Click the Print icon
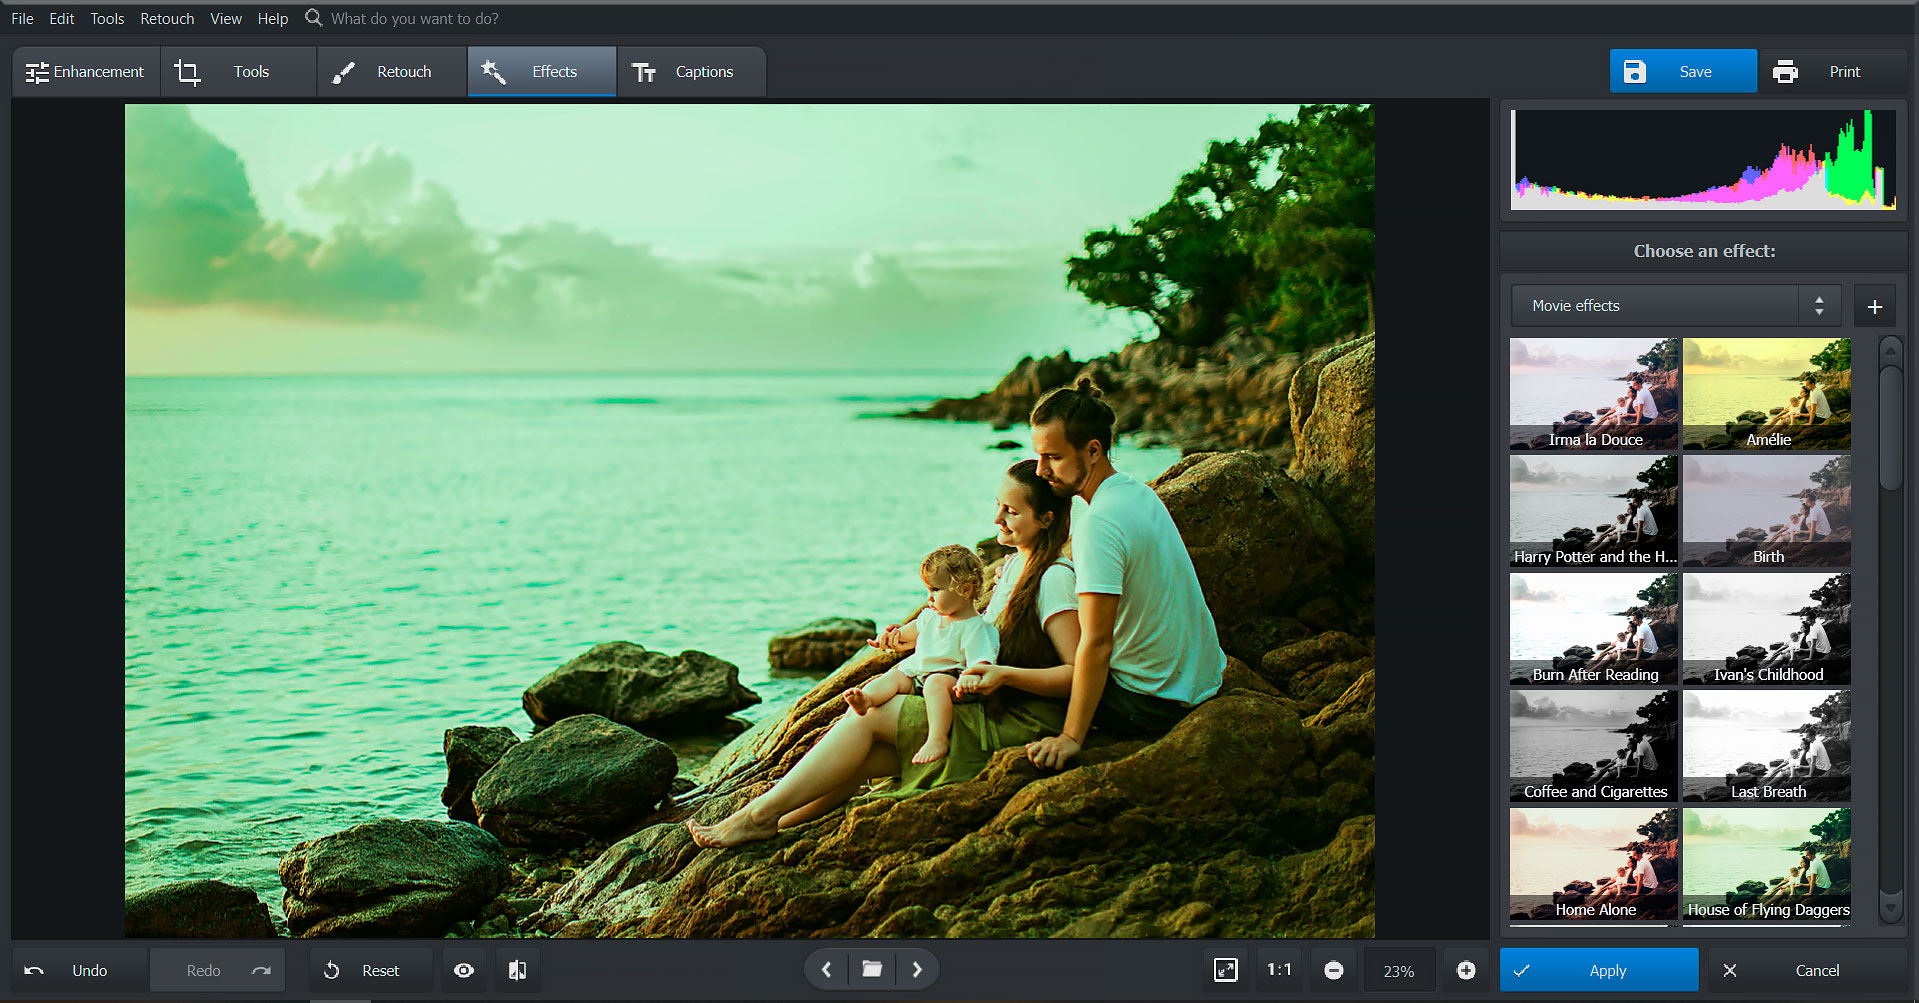This screenshot has height=1003, width=1919. point(1785,71)
